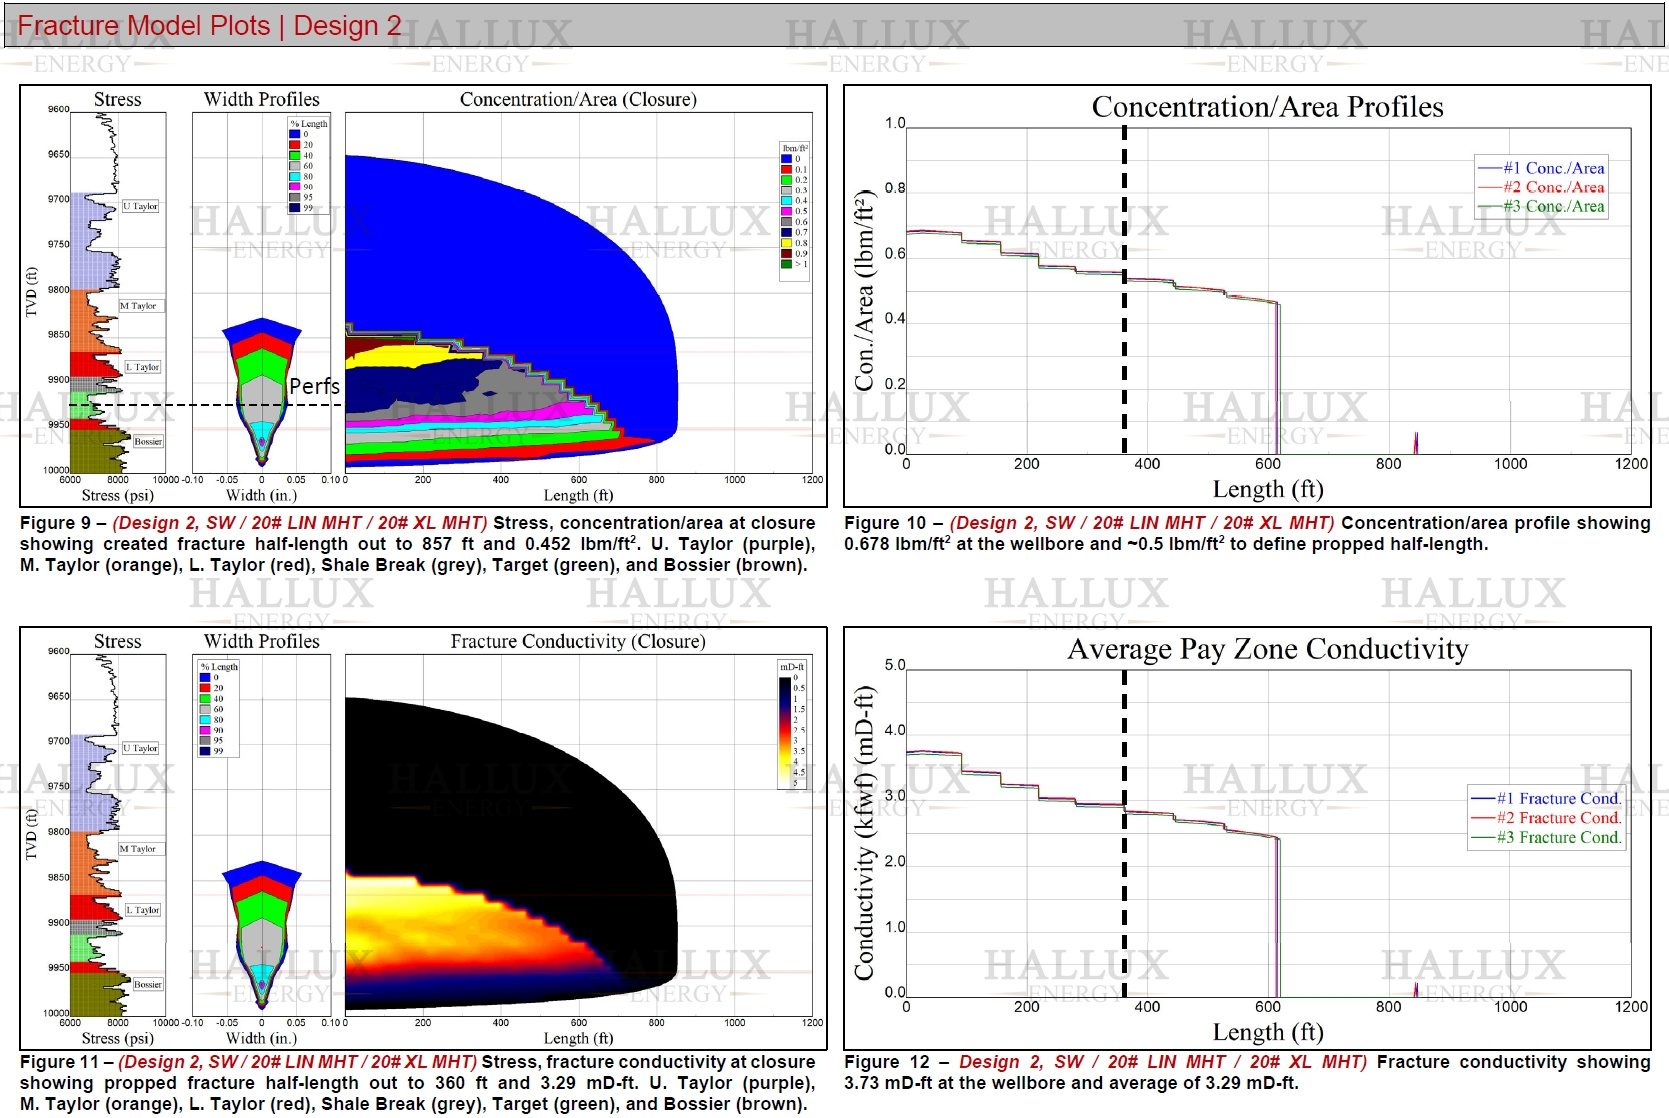Click the U Taylor label in Figure 9's stress plot

[x=140, y=206]
